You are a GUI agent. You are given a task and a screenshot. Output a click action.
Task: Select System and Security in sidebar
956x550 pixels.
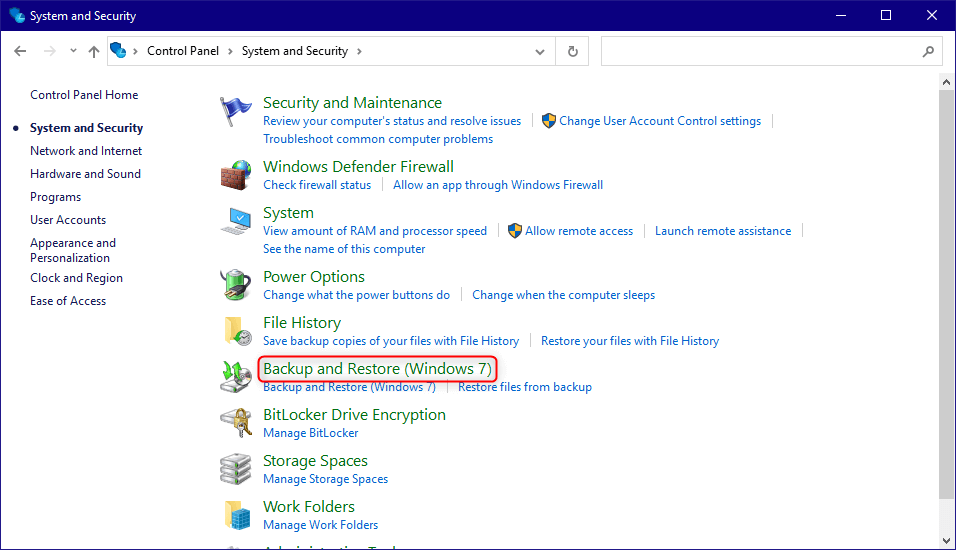click(x=87, y=127)
